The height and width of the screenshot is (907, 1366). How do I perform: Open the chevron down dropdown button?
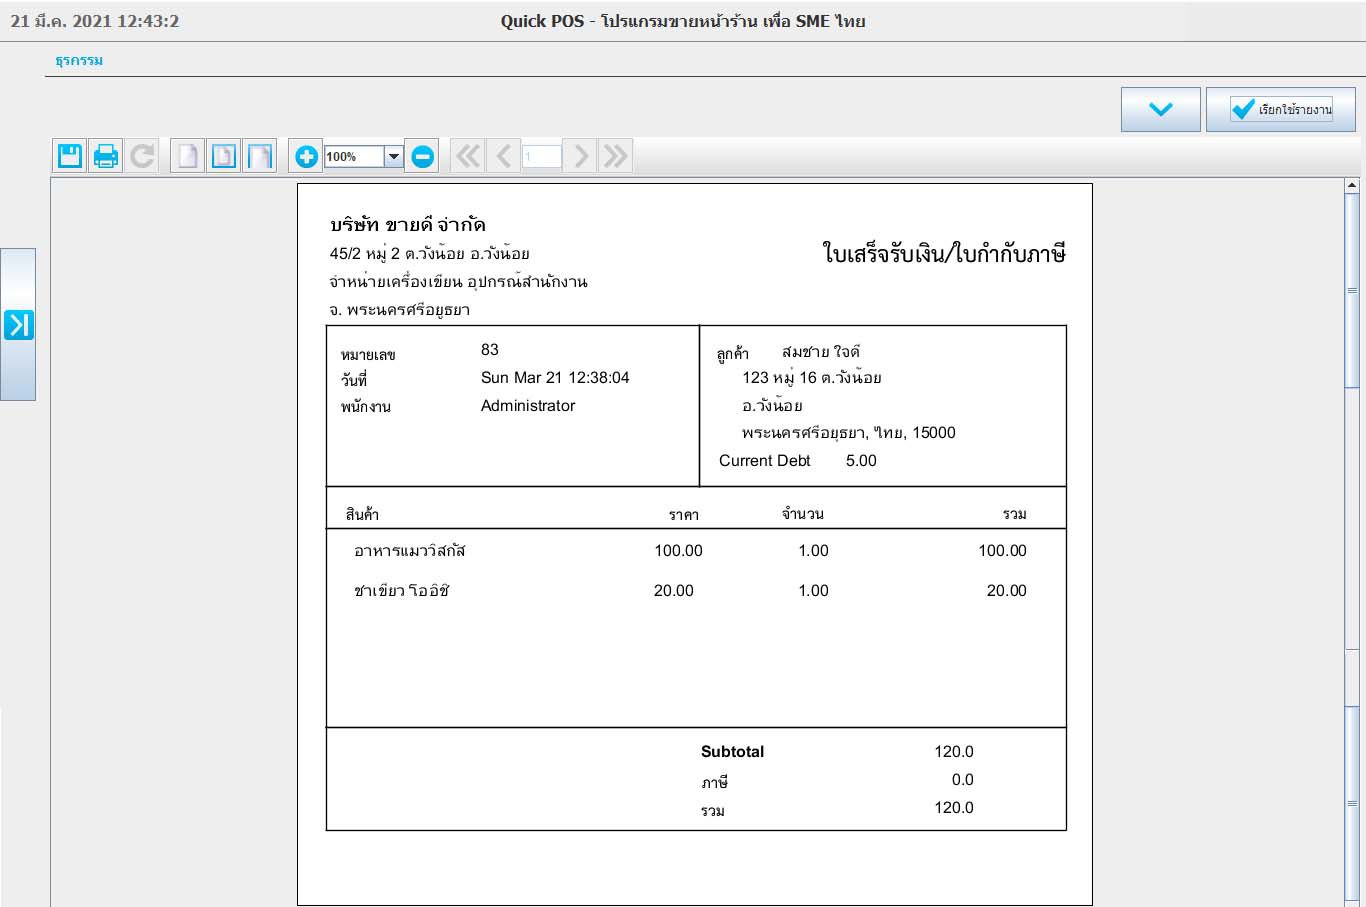(1160, 109)
